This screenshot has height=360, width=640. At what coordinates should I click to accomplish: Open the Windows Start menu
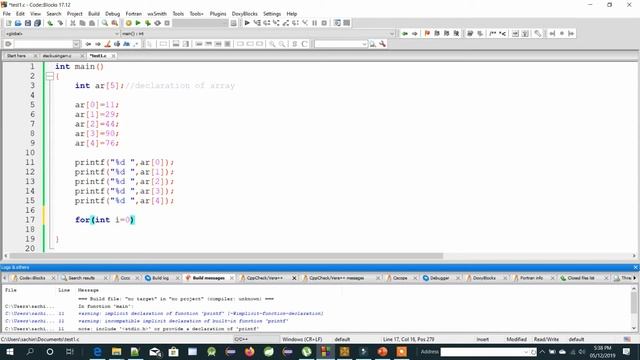[x=10, y=351]
